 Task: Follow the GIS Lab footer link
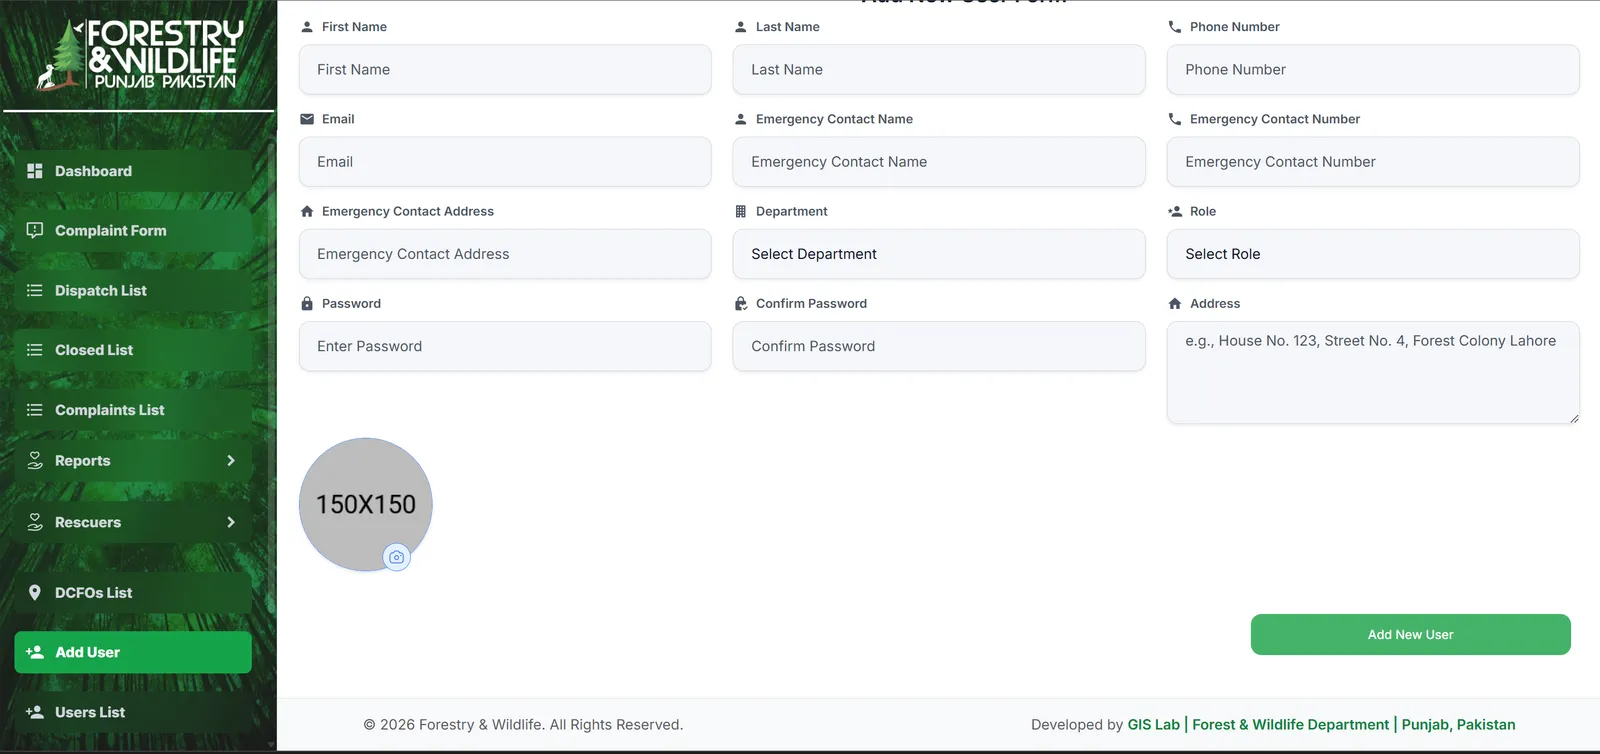pyautogui.click(x=1154, y=725)
